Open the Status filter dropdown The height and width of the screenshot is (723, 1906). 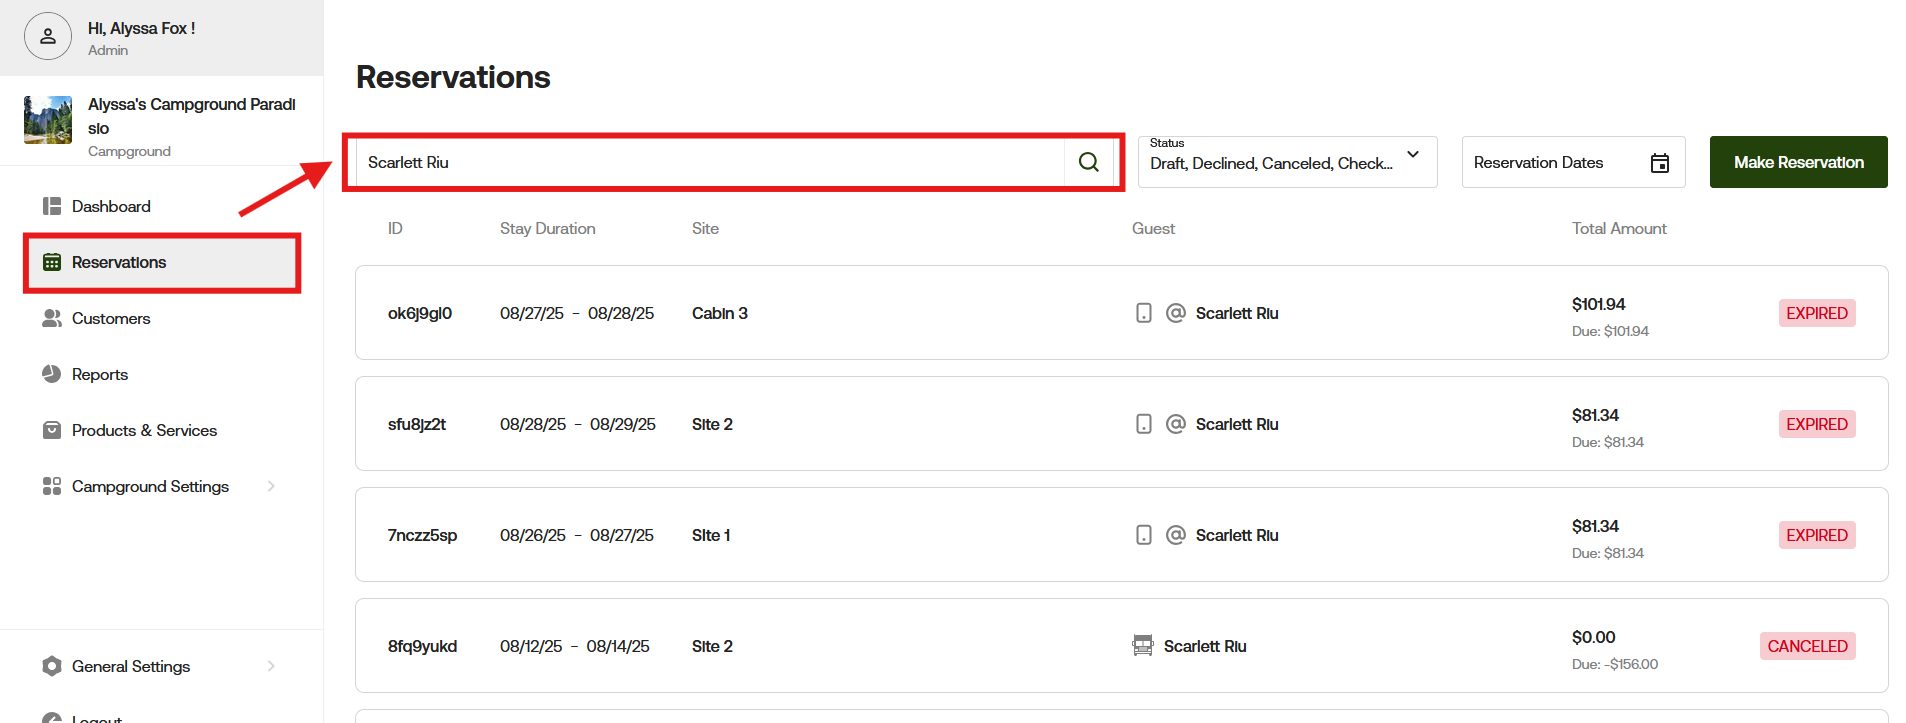[x=1288, y=162]
